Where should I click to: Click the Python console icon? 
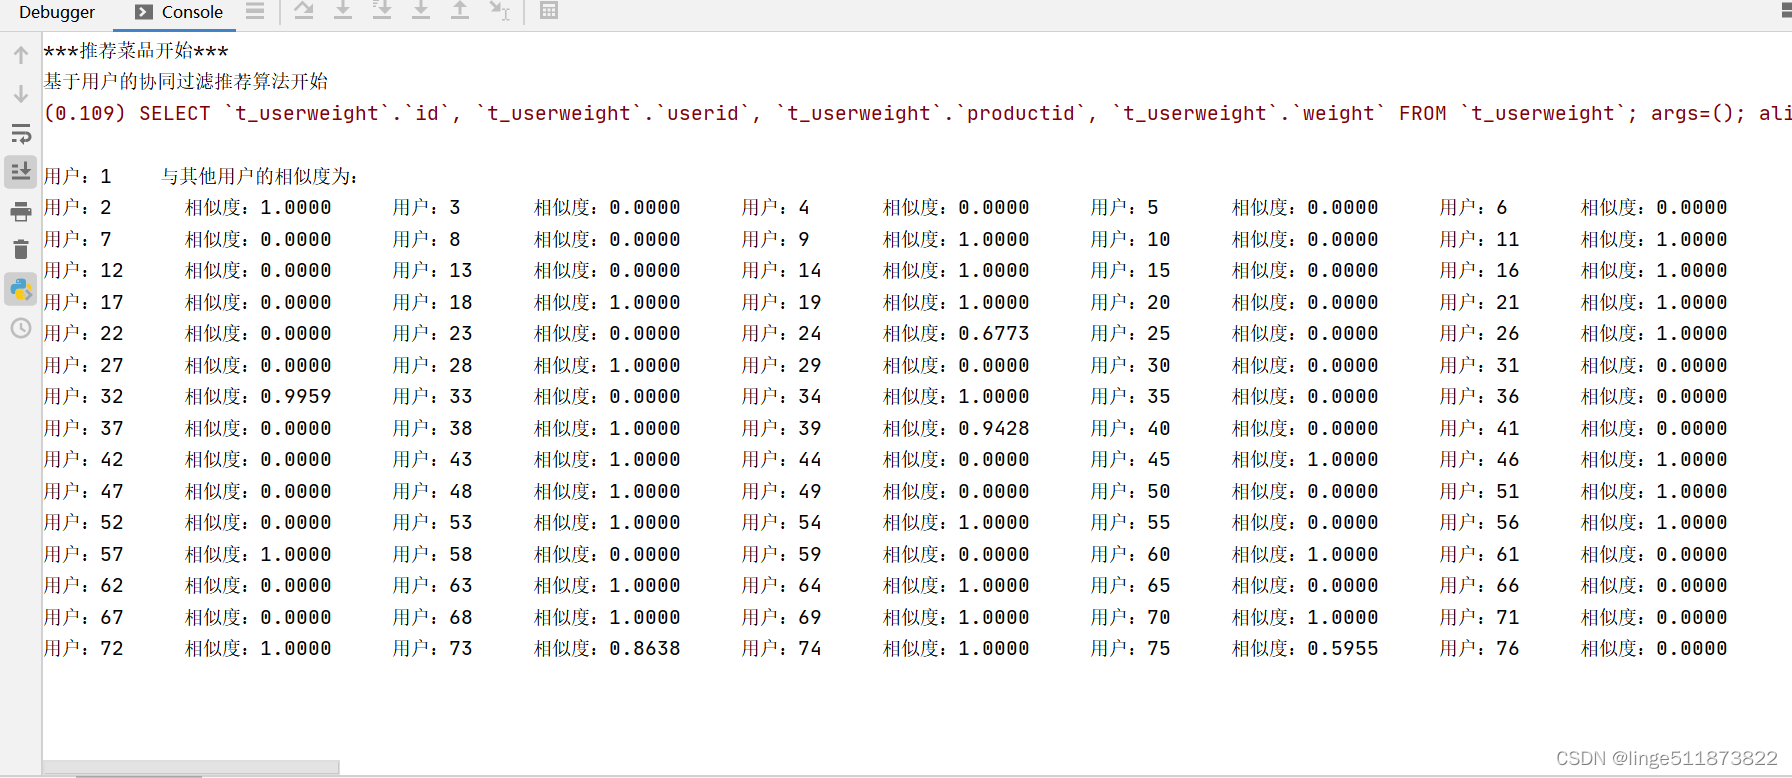point(21,290)
